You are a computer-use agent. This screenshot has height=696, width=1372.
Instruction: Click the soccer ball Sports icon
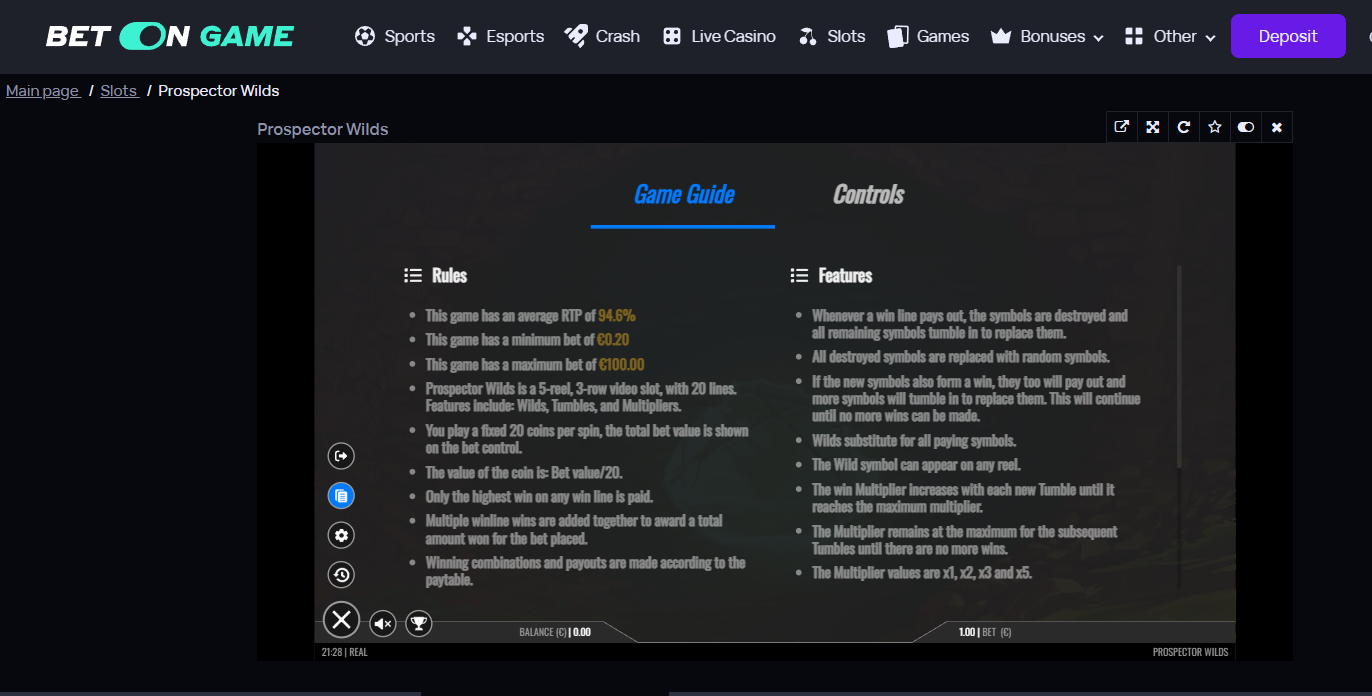click(365, 36)
